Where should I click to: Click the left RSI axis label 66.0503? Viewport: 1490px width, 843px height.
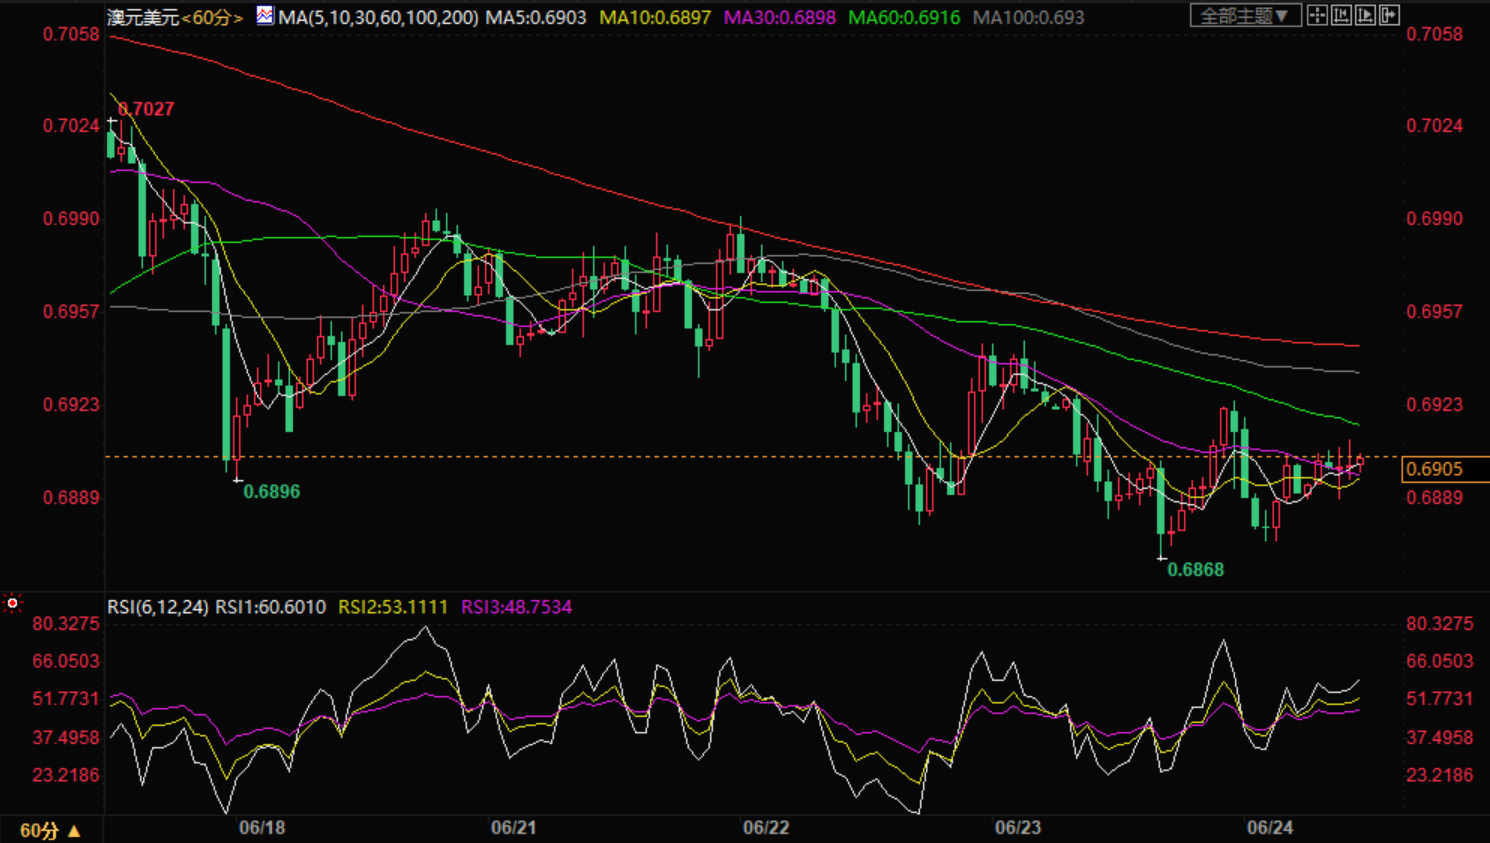pos(66,661)
